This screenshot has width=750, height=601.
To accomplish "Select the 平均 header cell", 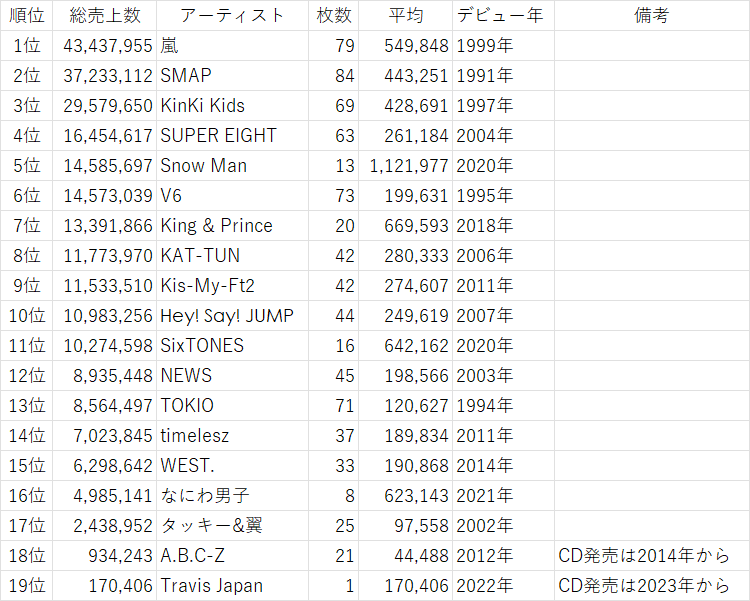I will click(x=406, y=15).
